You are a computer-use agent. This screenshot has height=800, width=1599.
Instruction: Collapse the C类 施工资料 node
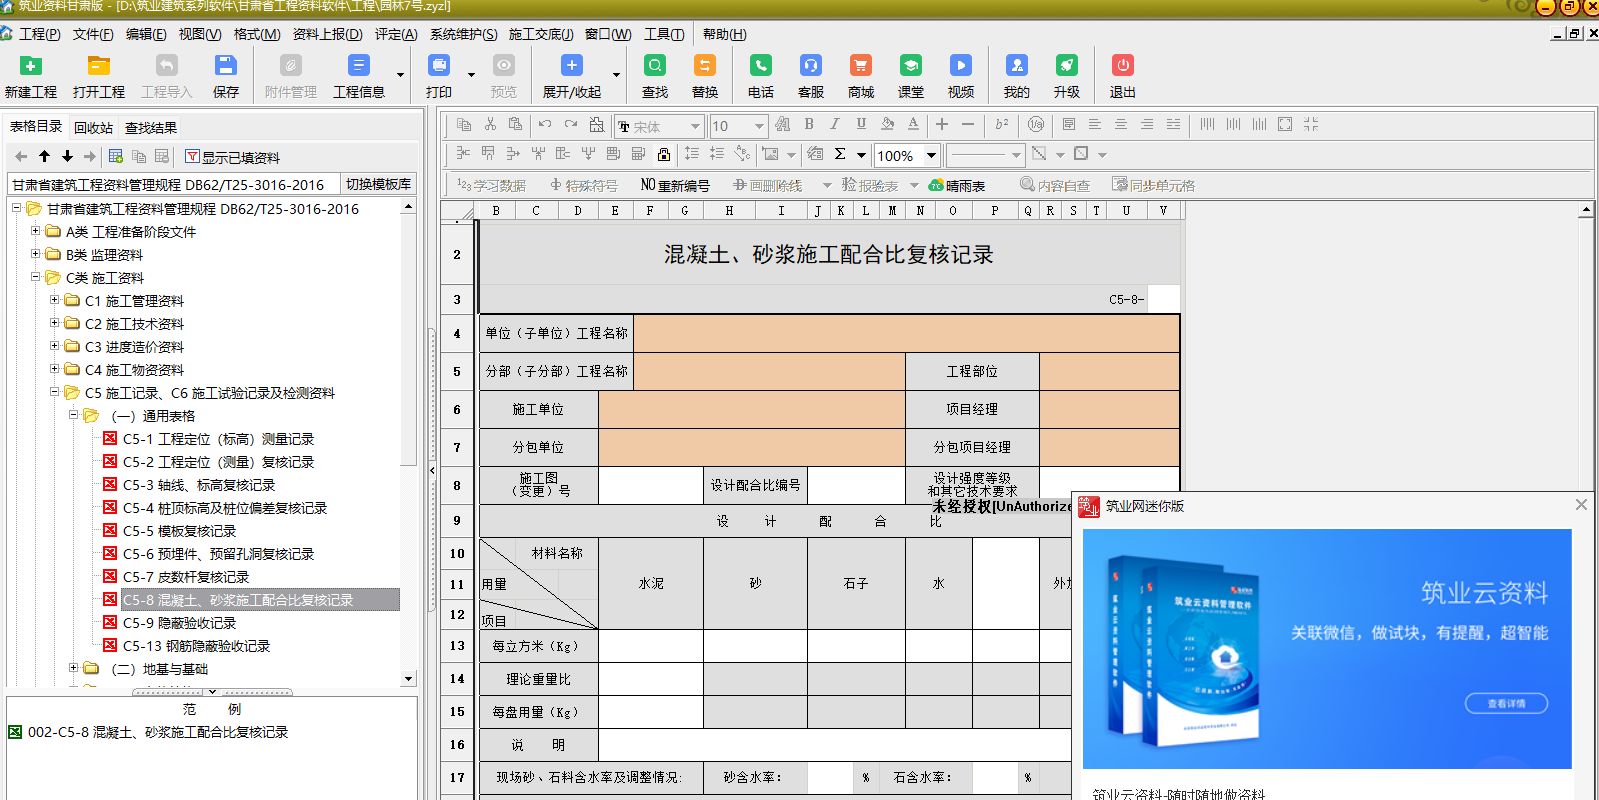tap(36, 277)
